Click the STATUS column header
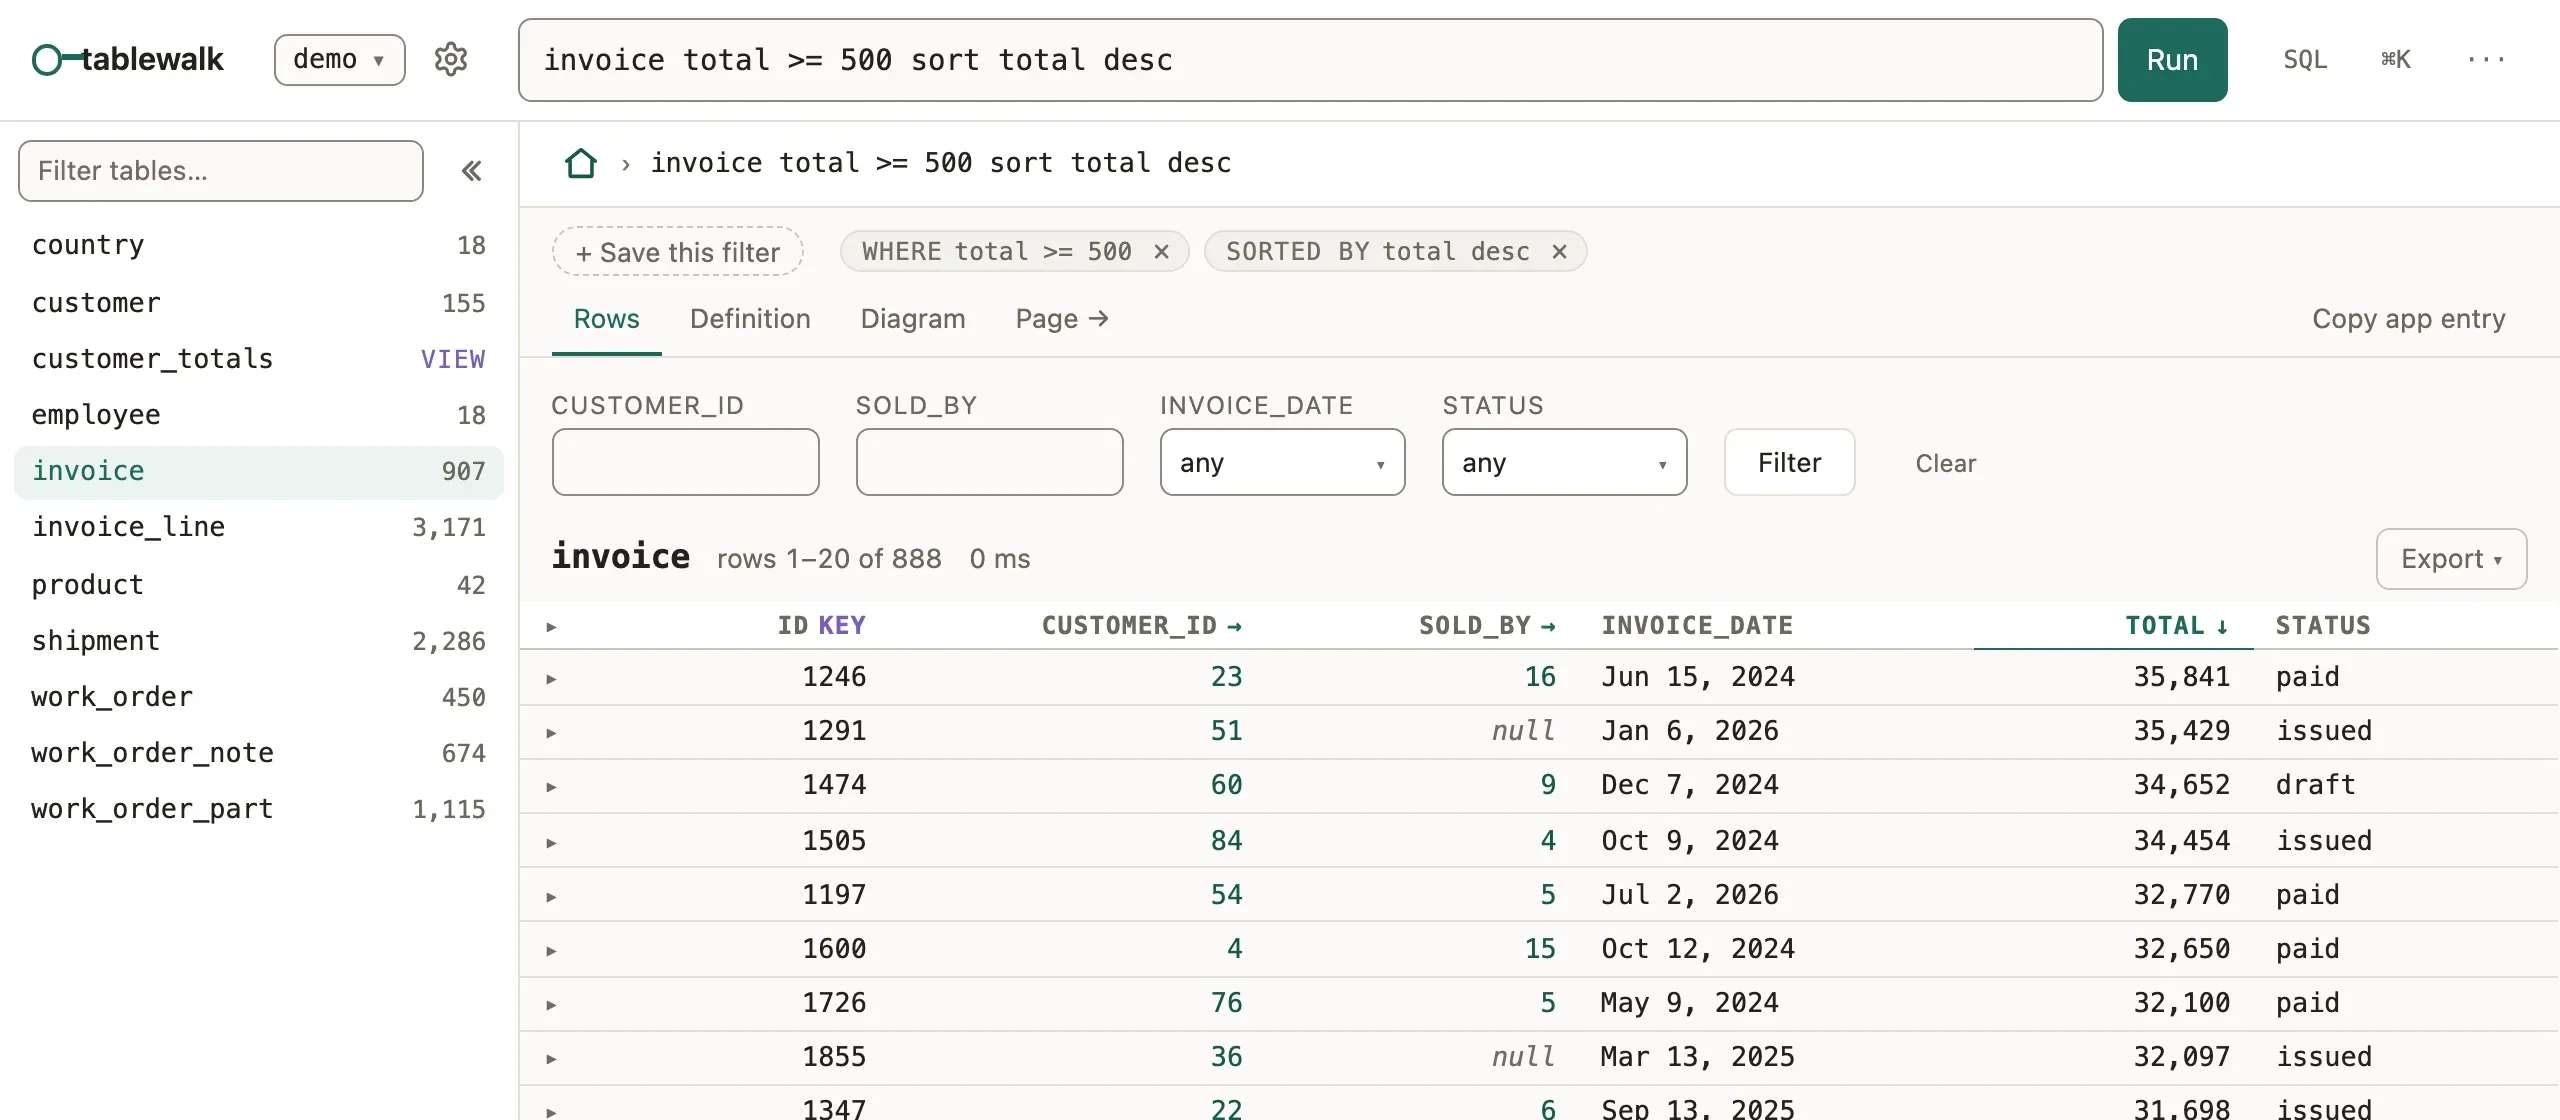 (x=2323, y=626)
